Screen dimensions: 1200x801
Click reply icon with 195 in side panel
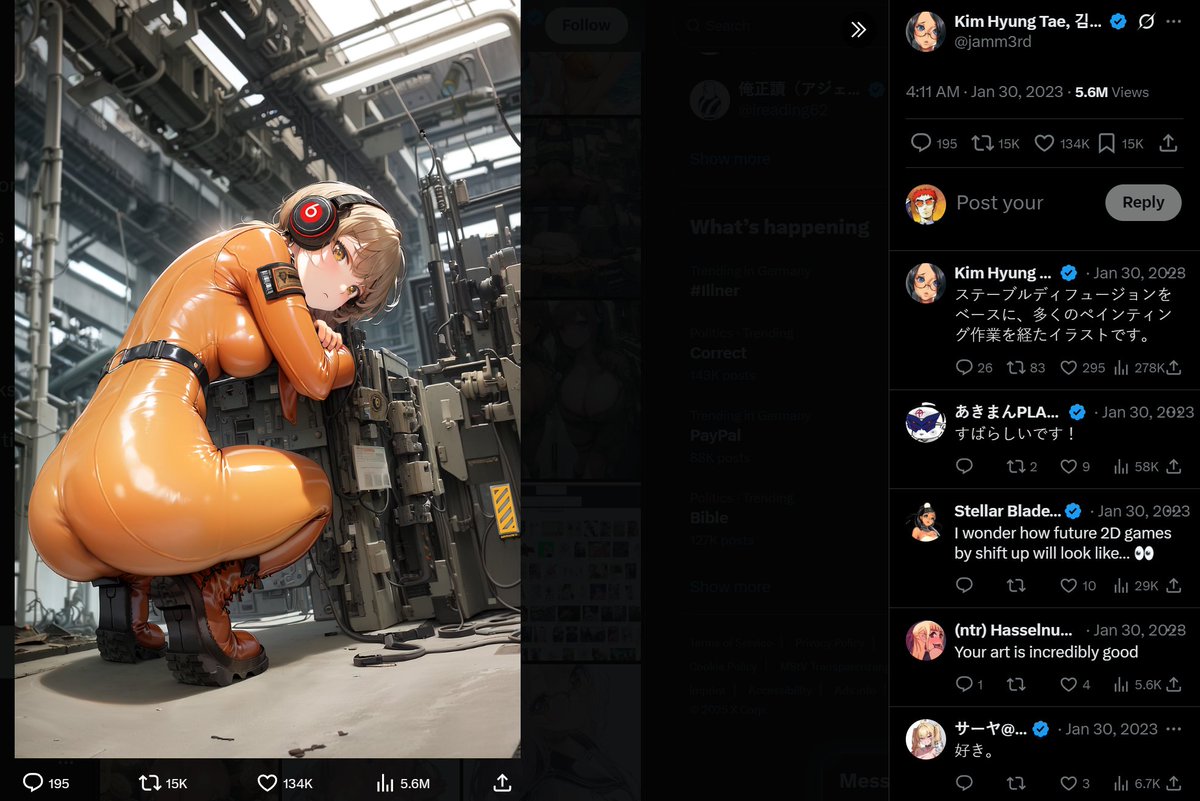point(934,143)
